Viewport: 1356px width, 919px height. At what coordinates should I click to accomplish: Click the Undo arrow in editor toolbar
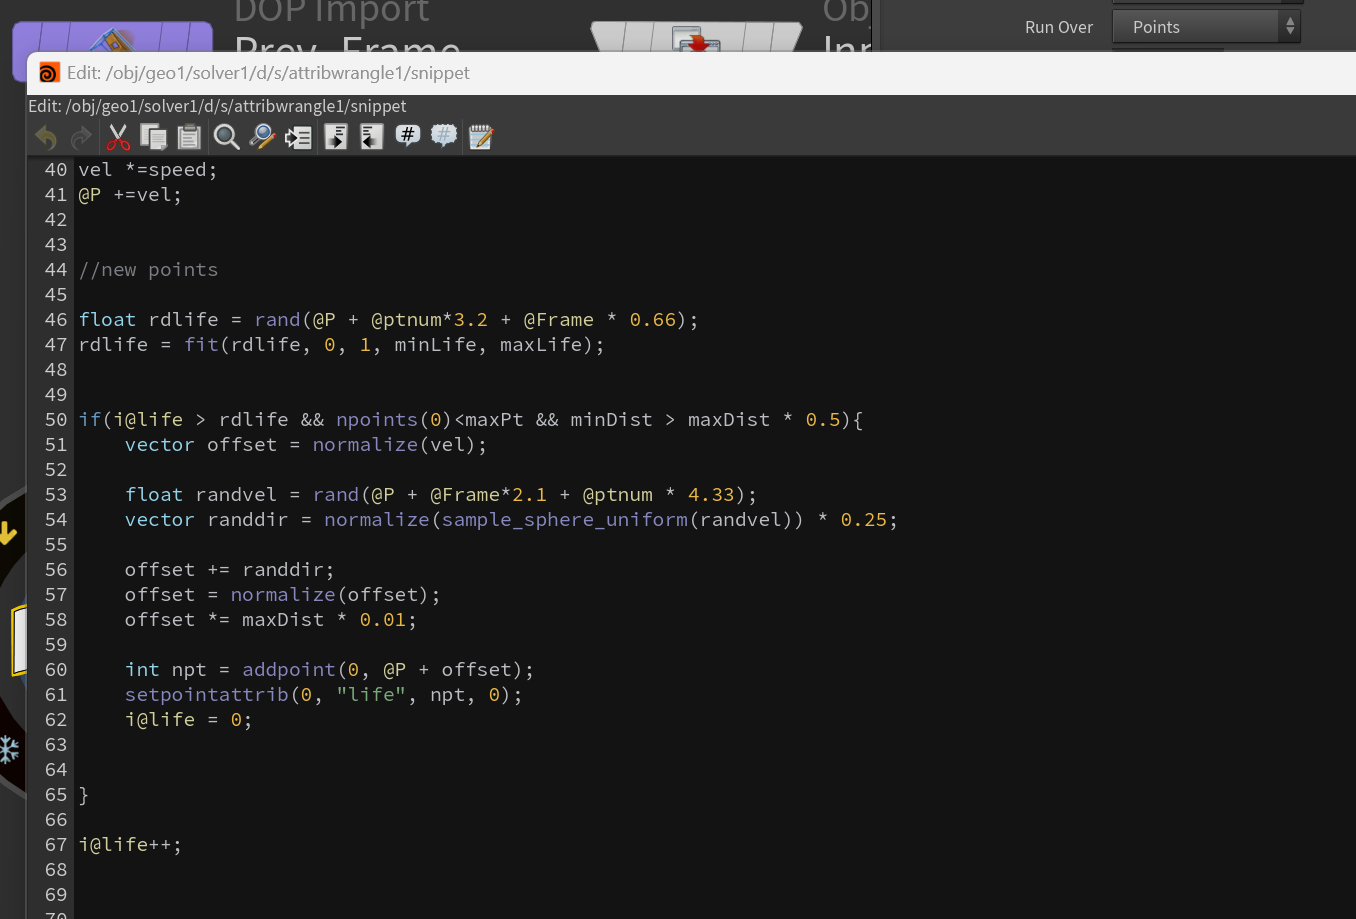[46, 137]
